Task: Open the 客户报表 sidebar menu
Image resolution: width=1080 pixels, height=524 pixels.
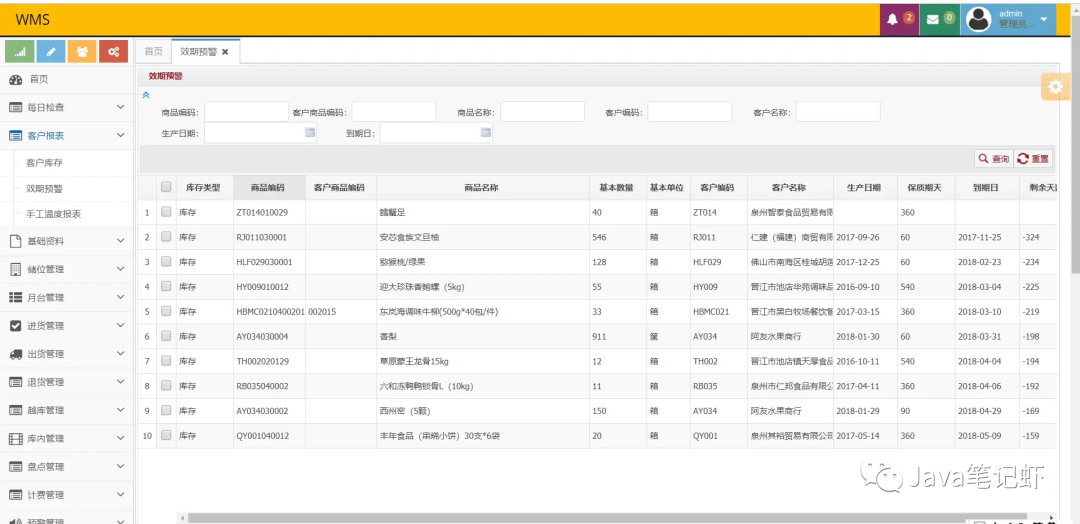Action: coord(66,136)
